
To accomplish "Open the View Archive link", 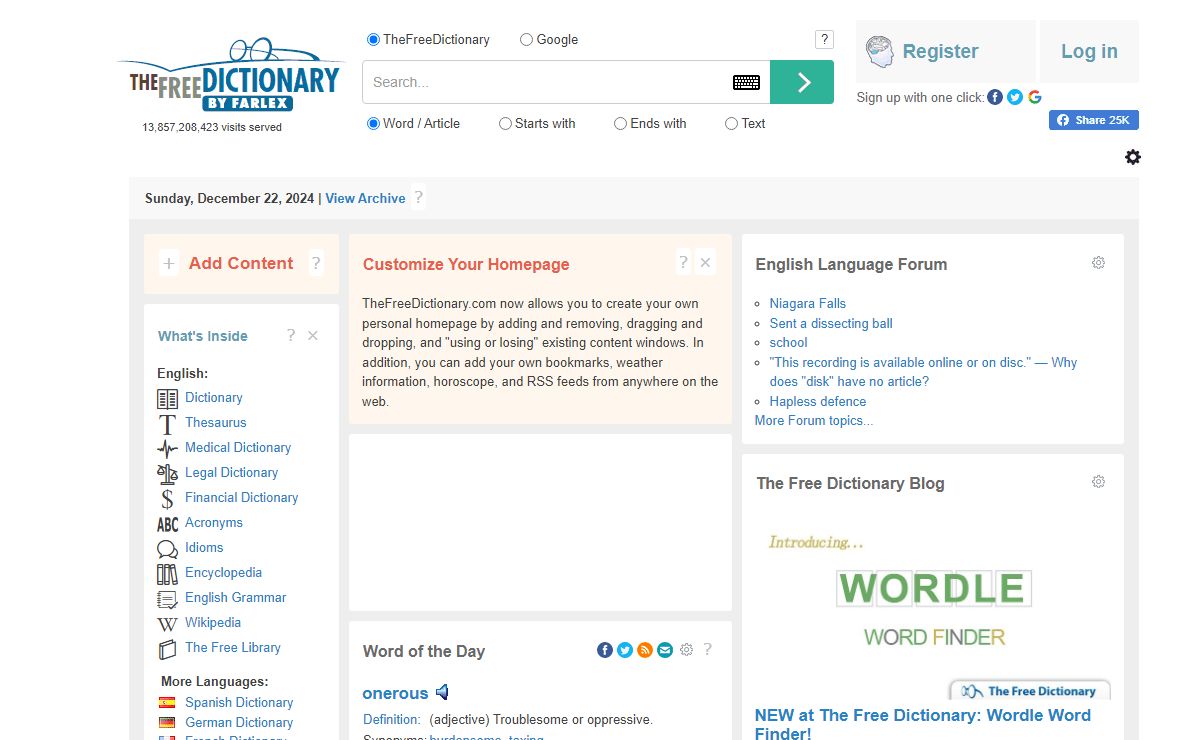I will tap(365, 198).
